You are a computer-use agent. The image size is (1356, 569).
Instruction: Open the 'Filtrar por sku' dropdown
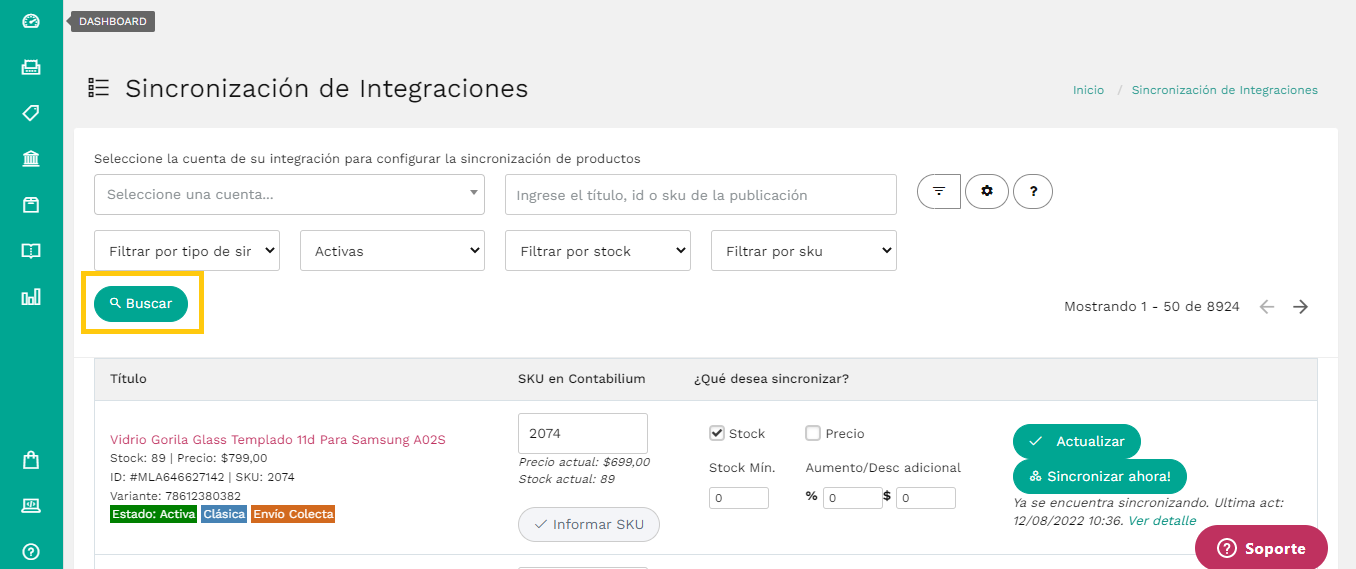[x=803, y=251]
